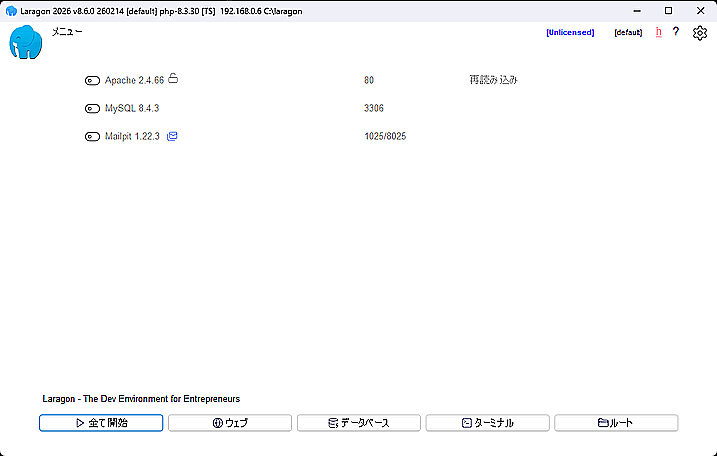This screenshot has width=717, height=456.
Task: Open the Mailpit mailbox icon
Action: [173, 136]
